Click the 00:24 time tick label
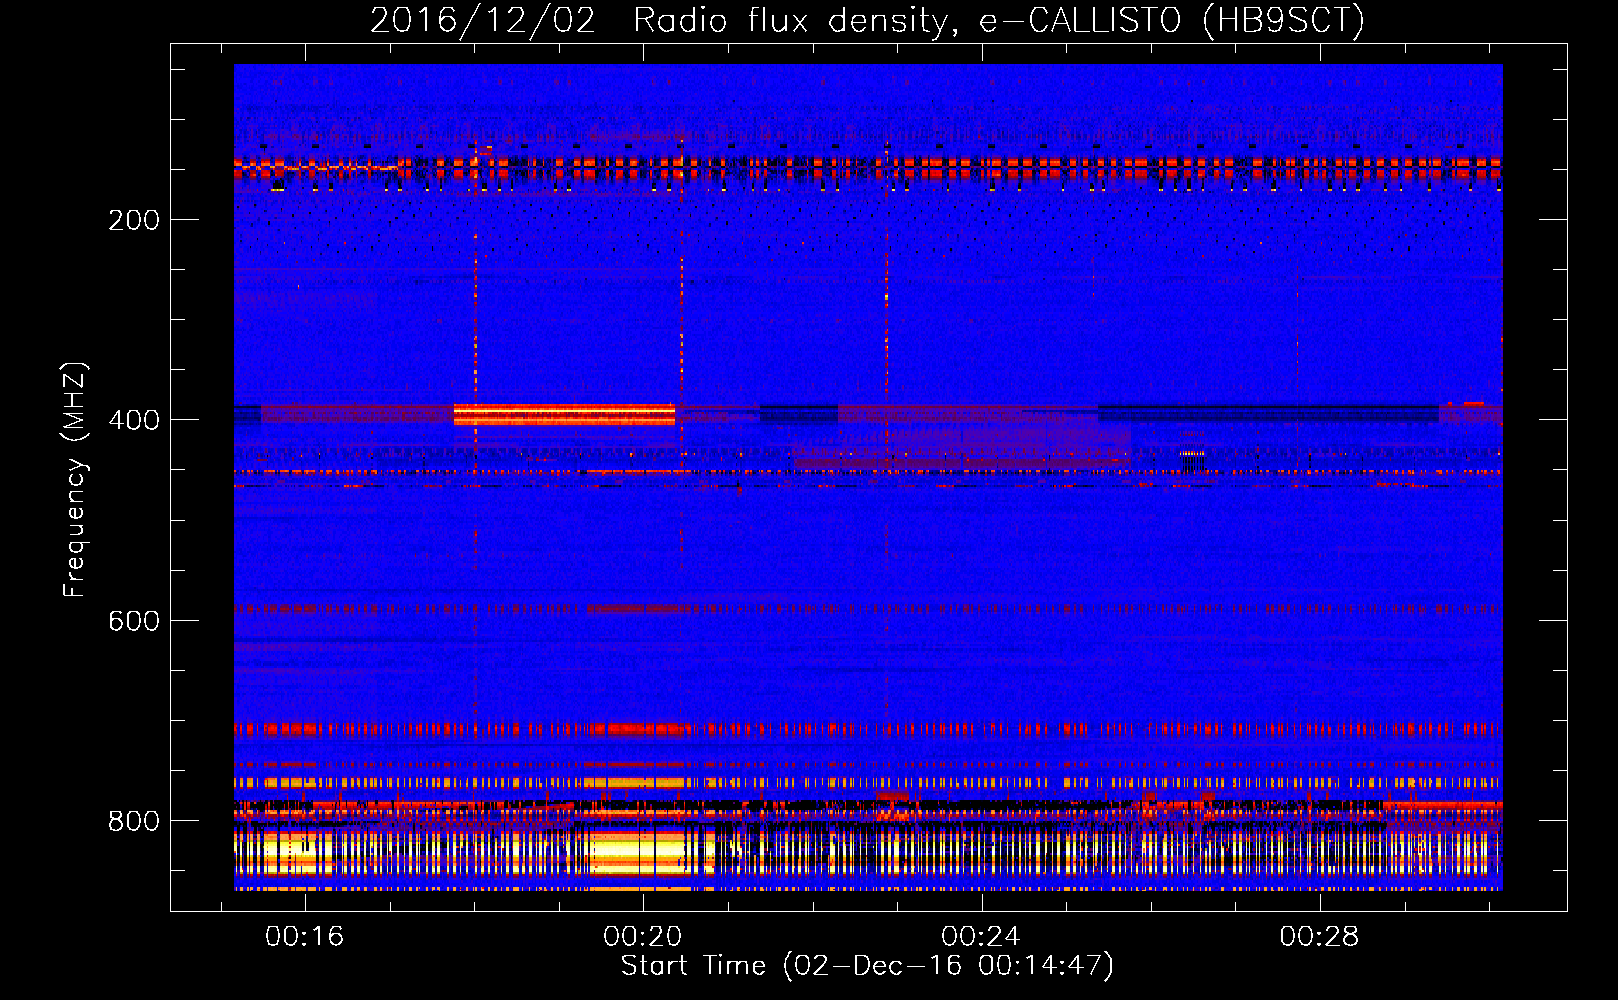 pyautogui.click(x=981, y=936)
